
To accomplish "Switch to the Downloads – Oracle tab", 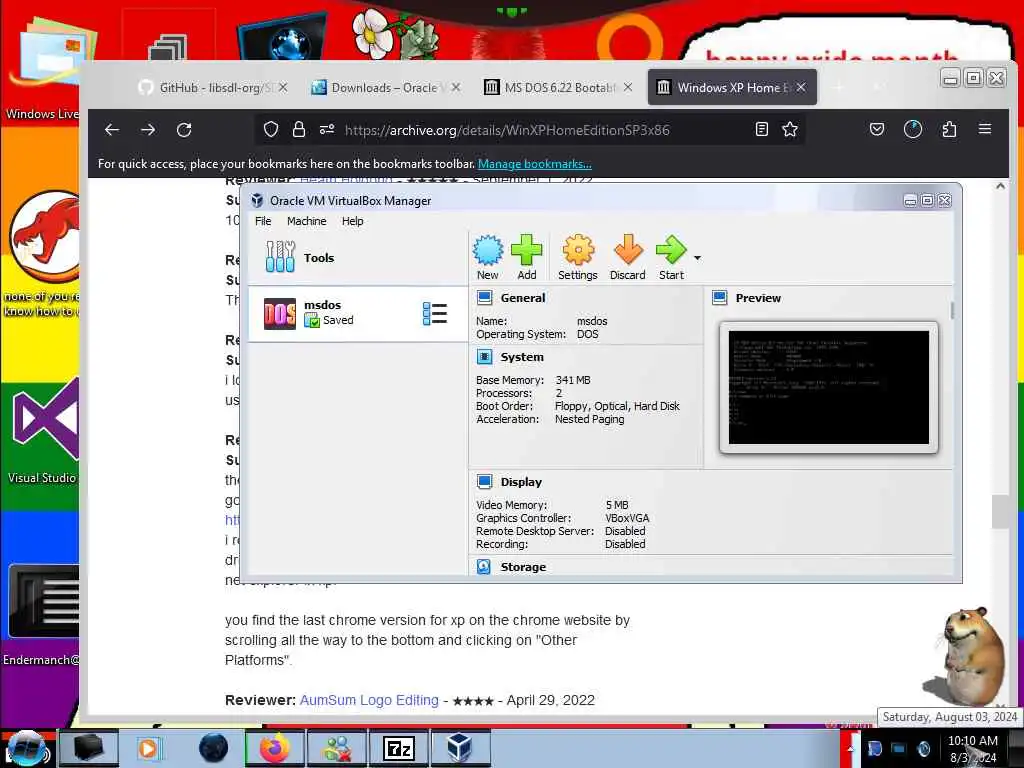I will coord(384,88).
